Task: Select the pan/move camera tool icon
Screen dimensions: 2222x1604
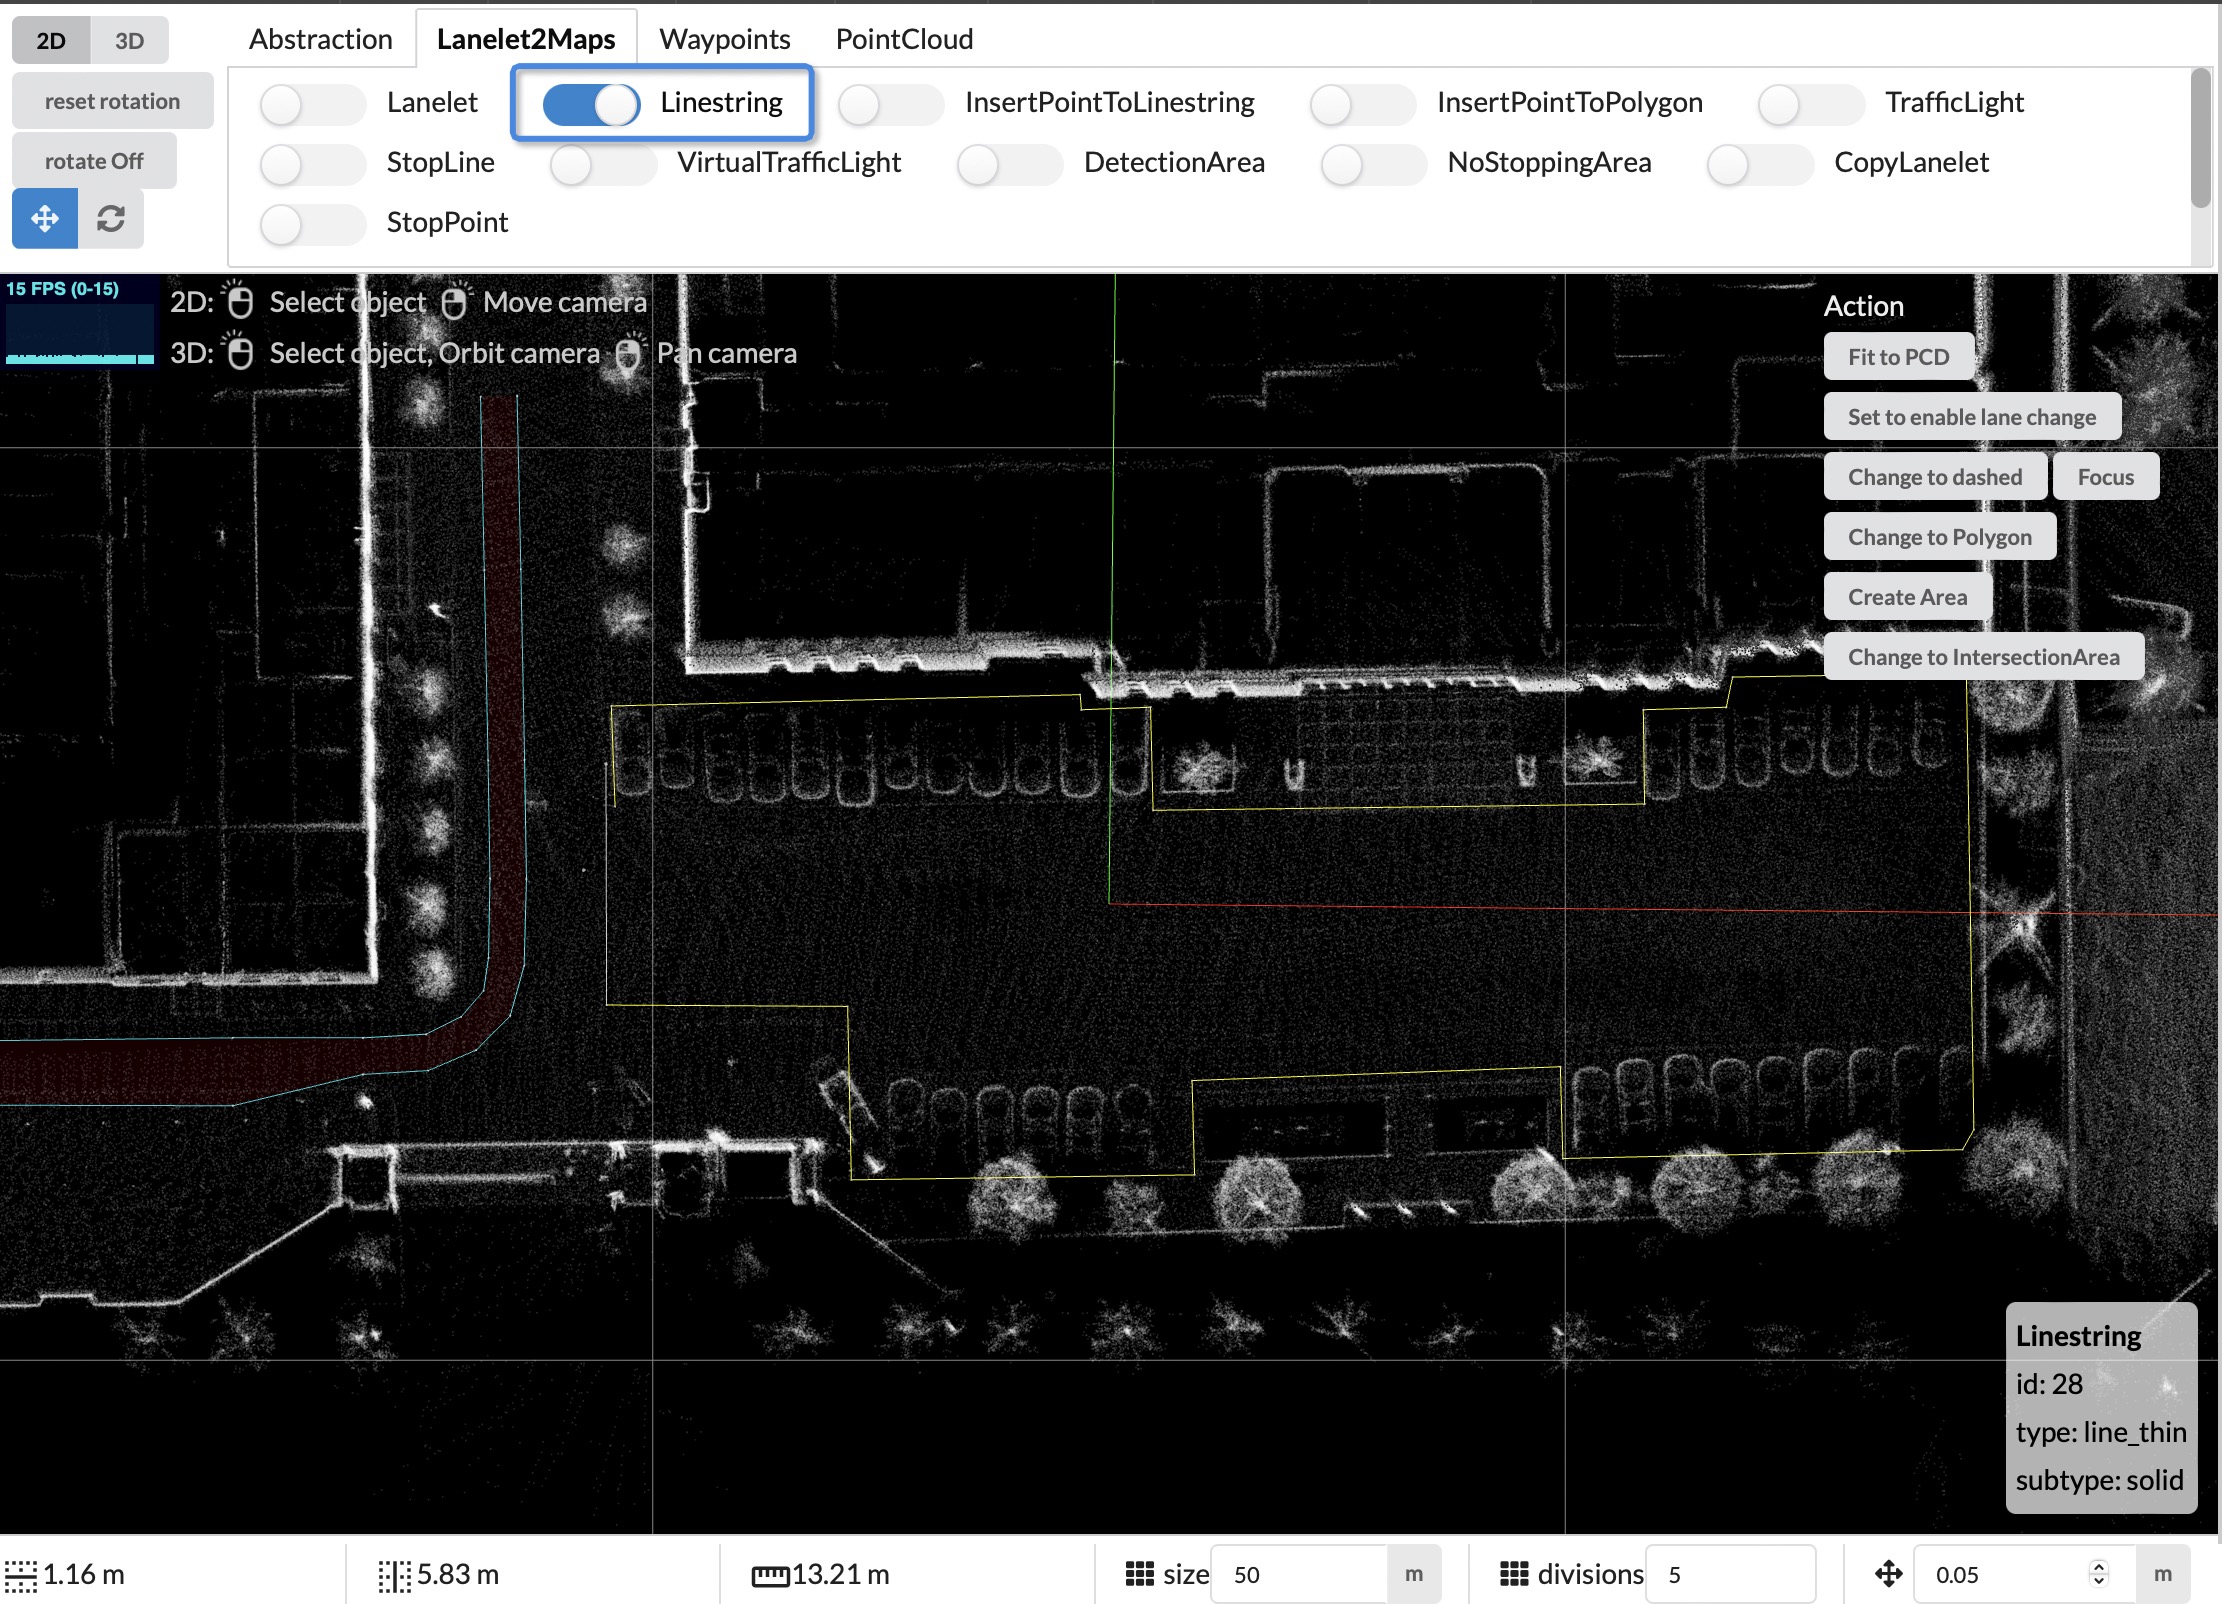Action: click(44, 217)
